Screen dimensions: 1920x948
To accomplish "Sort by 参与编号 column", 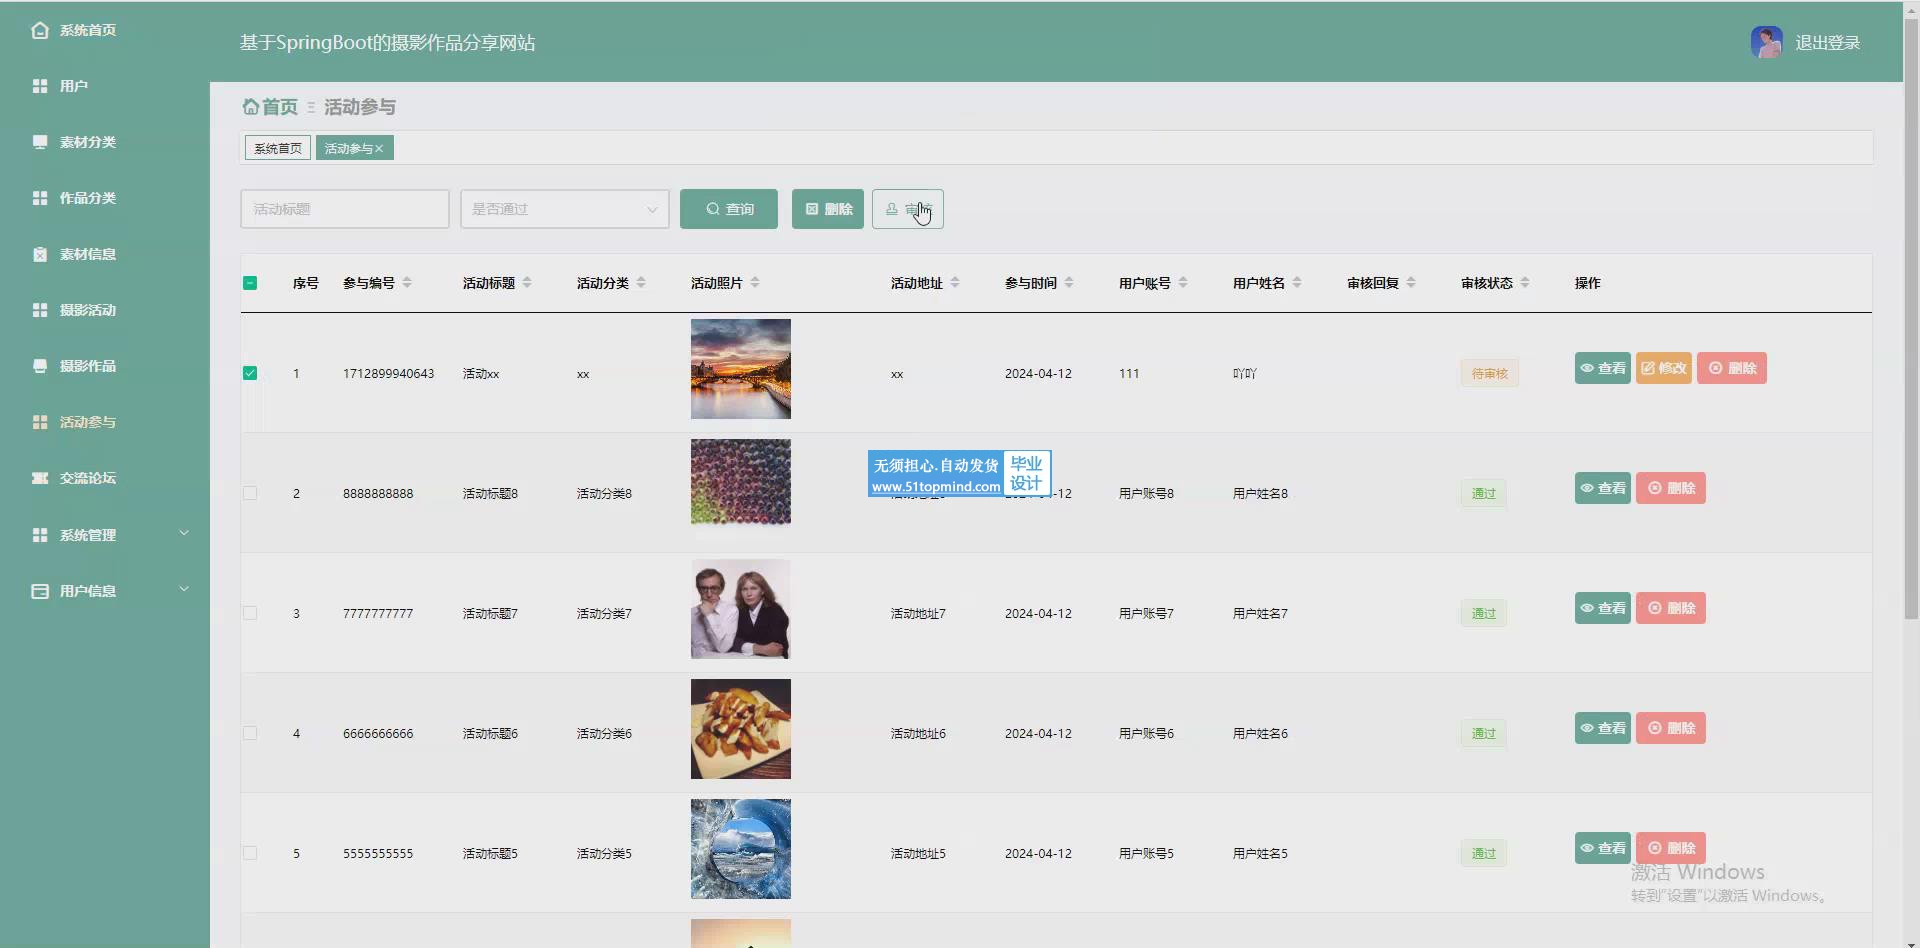I will [x=407, y=283].
